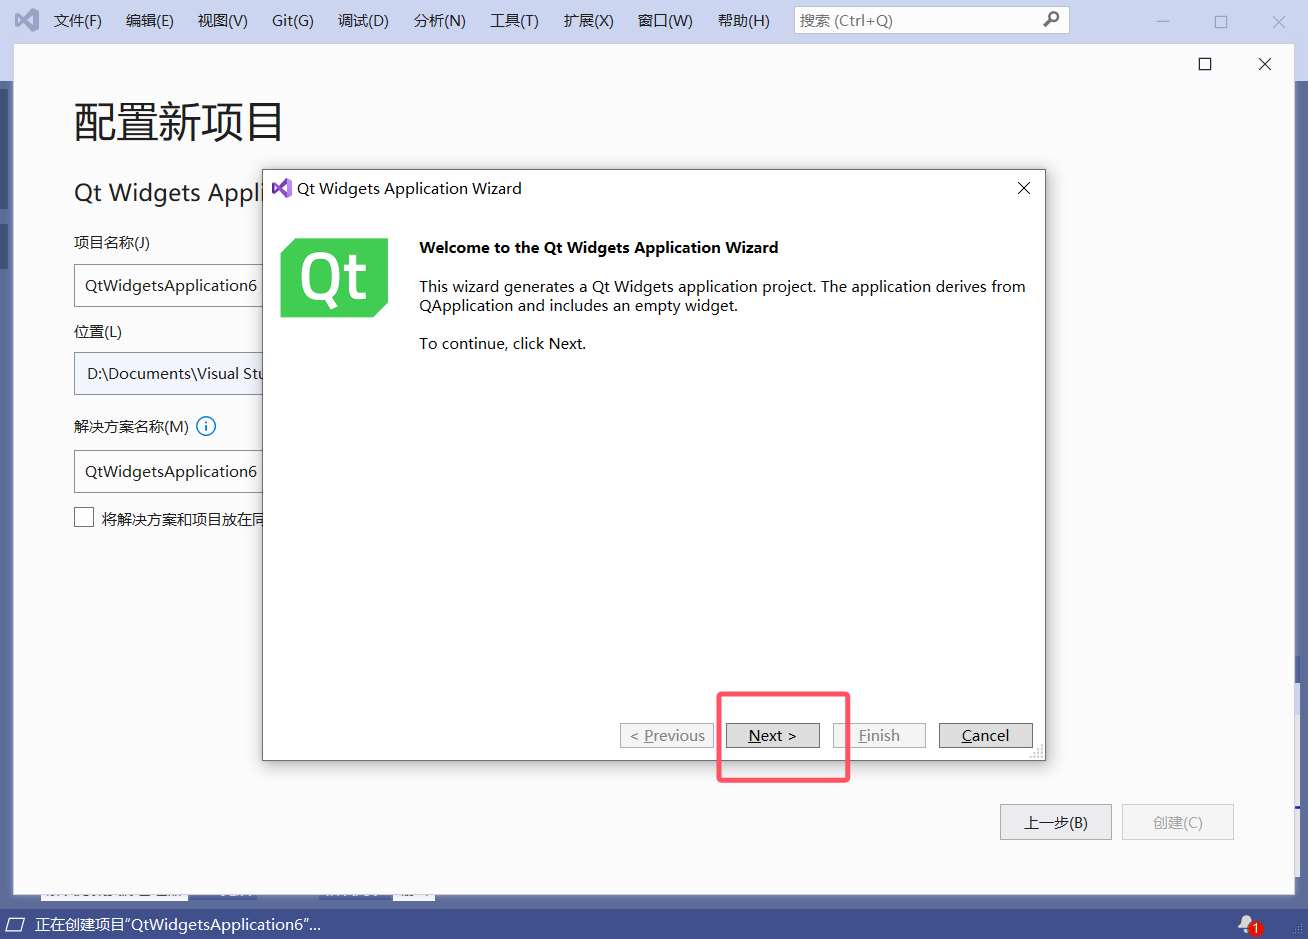Click the QtWidgetsApplication6 project name field
The image size is (1308, 939).
coord(165,285)
